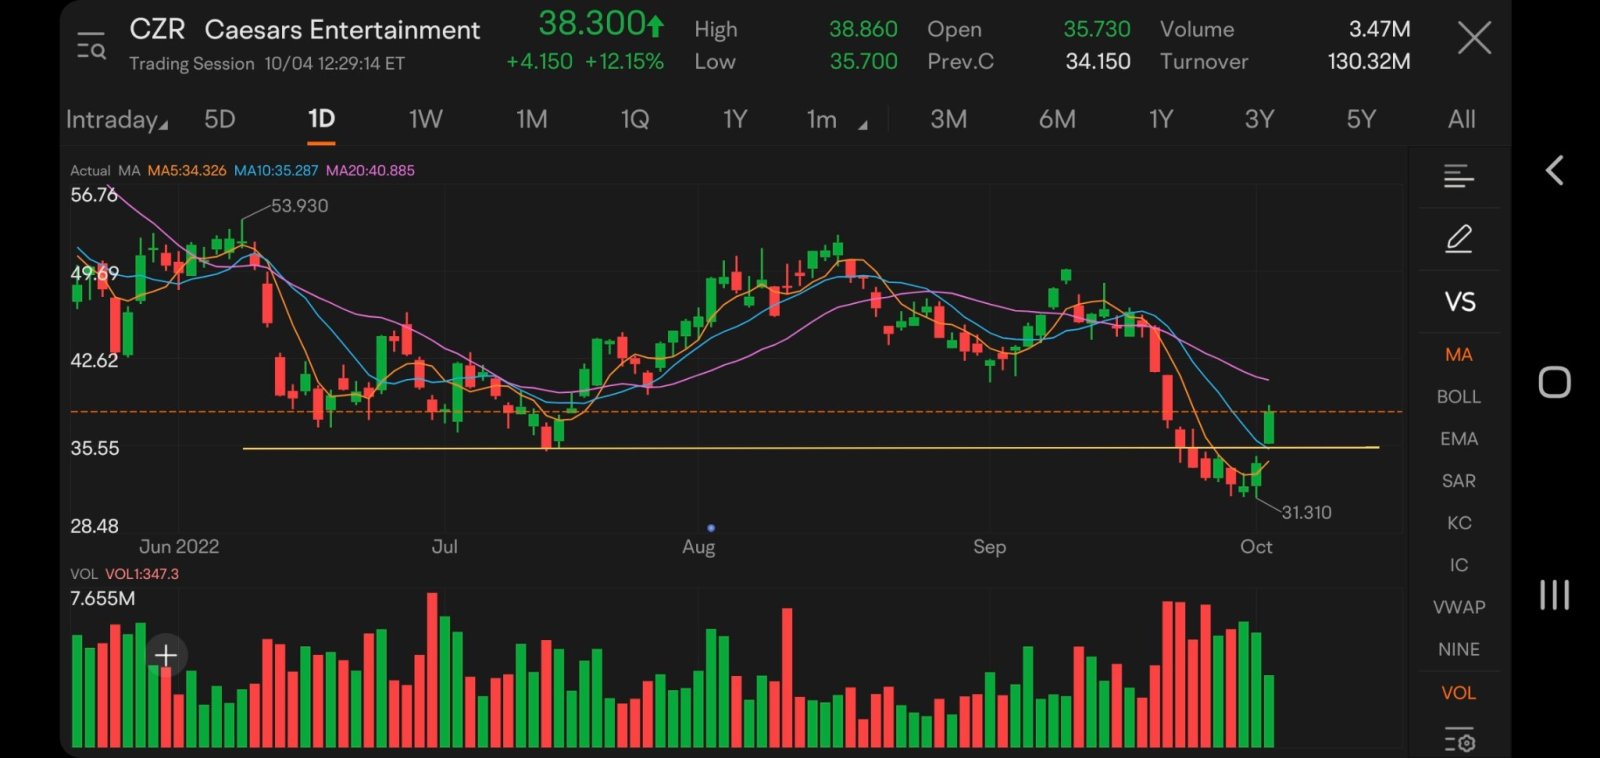This screenshot has width=1600, height=758.
Task: Tap the Prev.C 34.150 value
Action: click(x=1098, y=62)
